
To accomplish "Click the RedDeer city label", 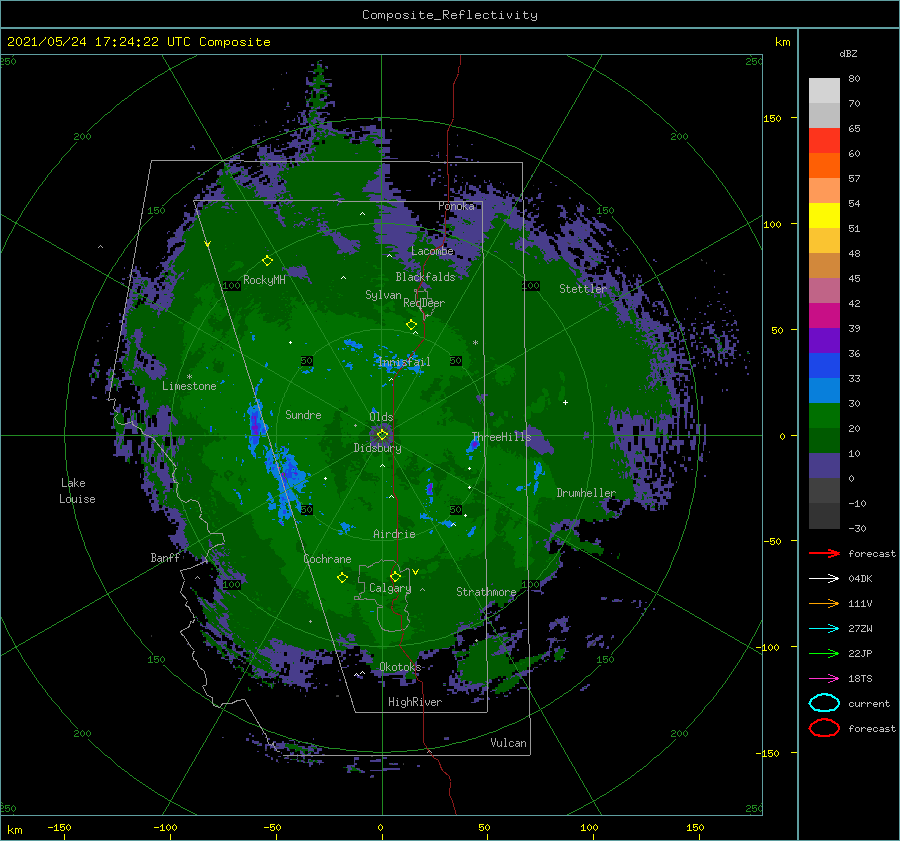I will coord(424,303).
